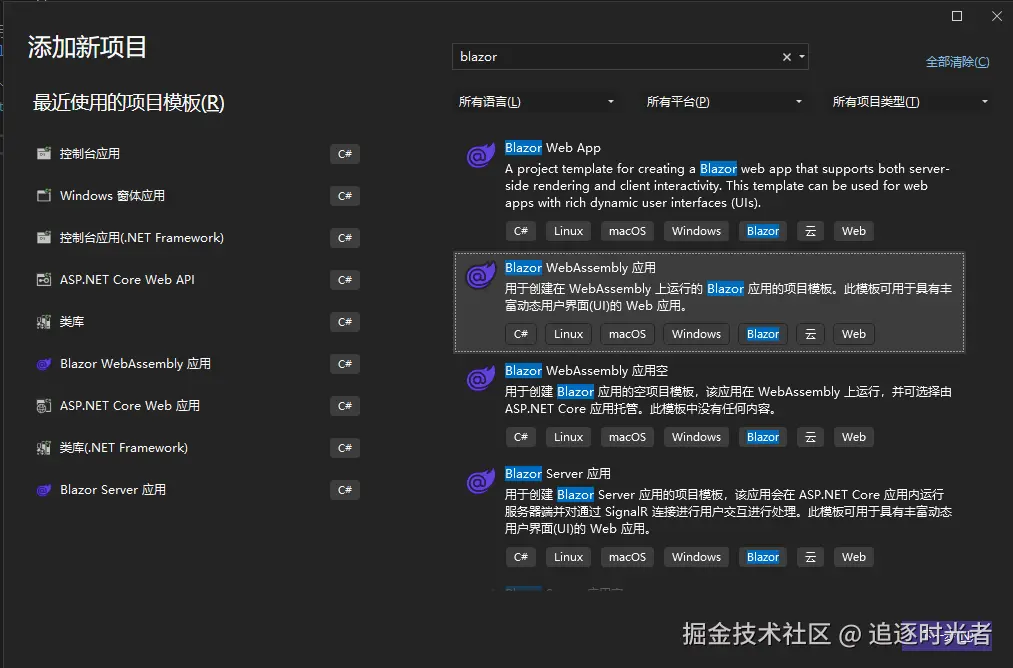Open the 所有平台 filter dropdown
Image resolution: width=1013 pixels, height=668 pixels.
point(724,101)
